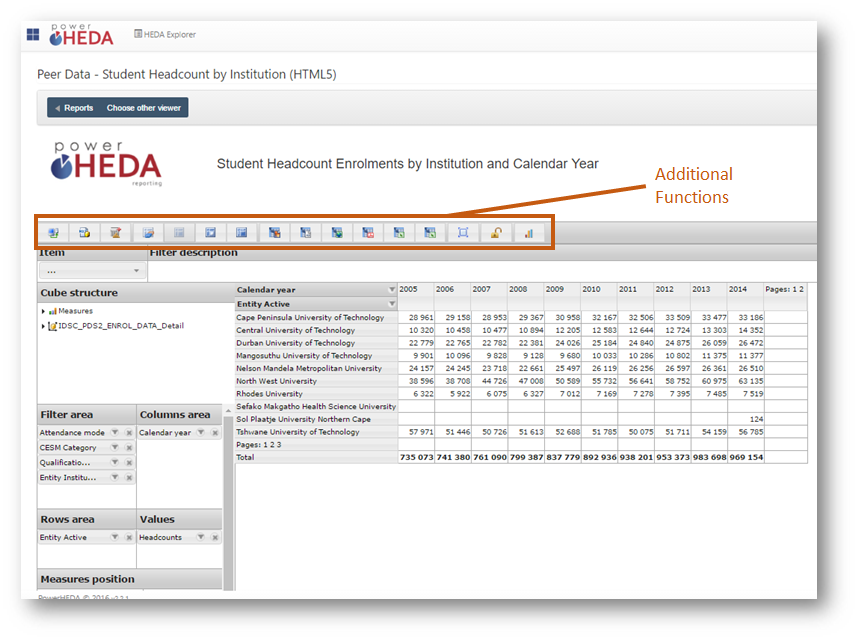Remove Headcounts from the Values area

coord(215,537)
